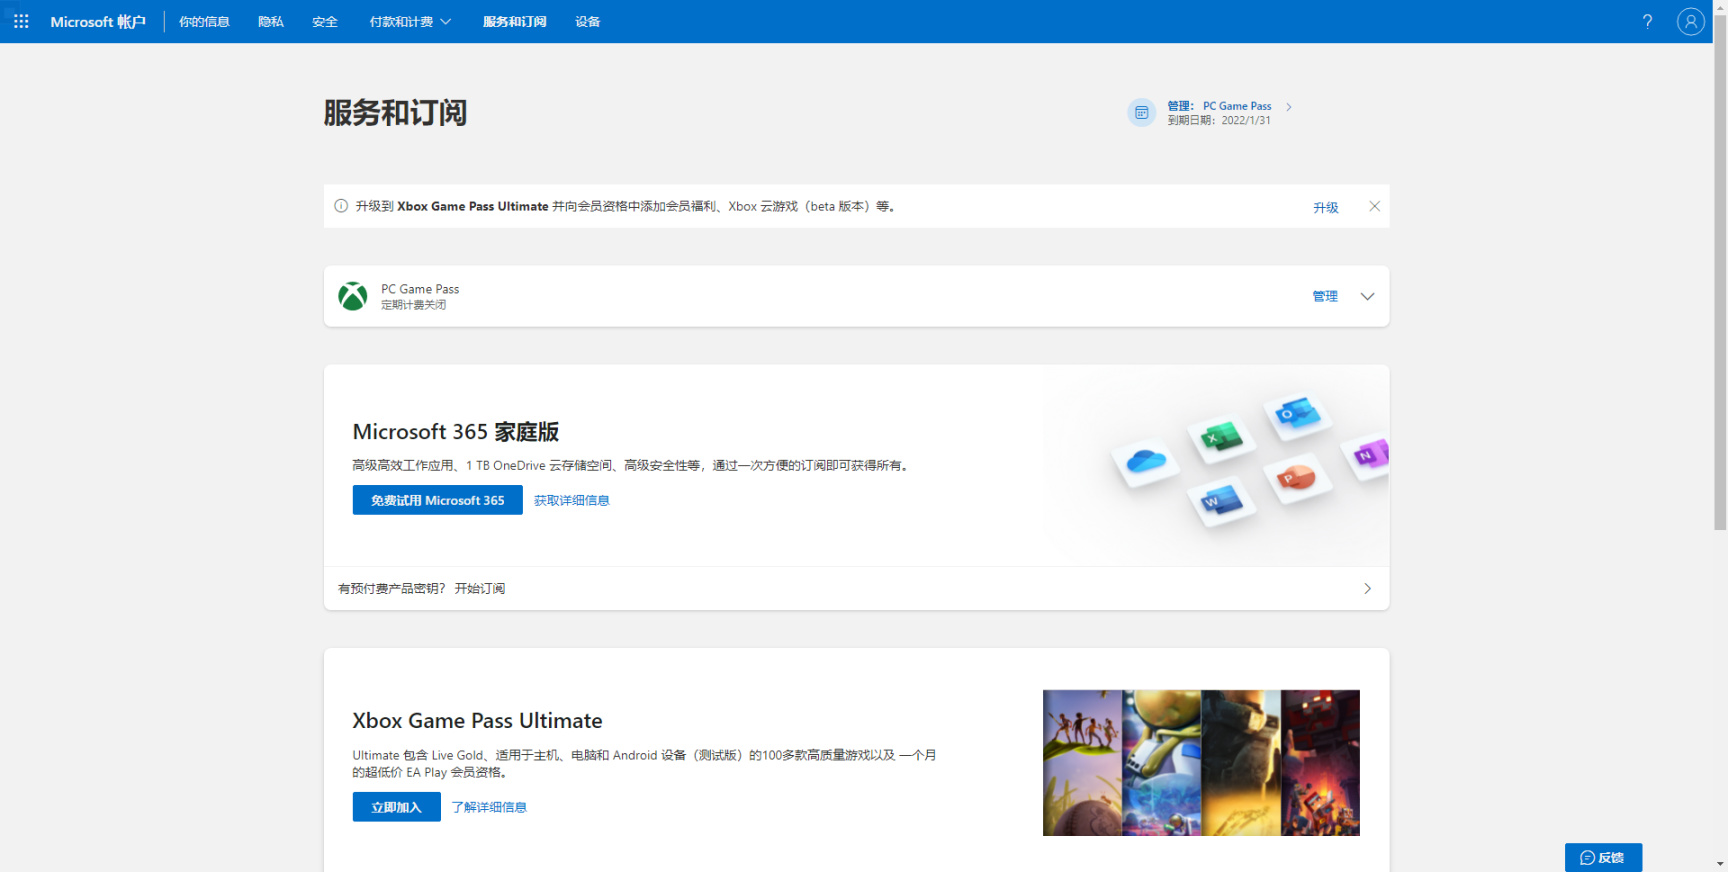The image size is (1728, 872).
Task: Open the 付款和计费 dropdown menu
Action: [410, 21]
